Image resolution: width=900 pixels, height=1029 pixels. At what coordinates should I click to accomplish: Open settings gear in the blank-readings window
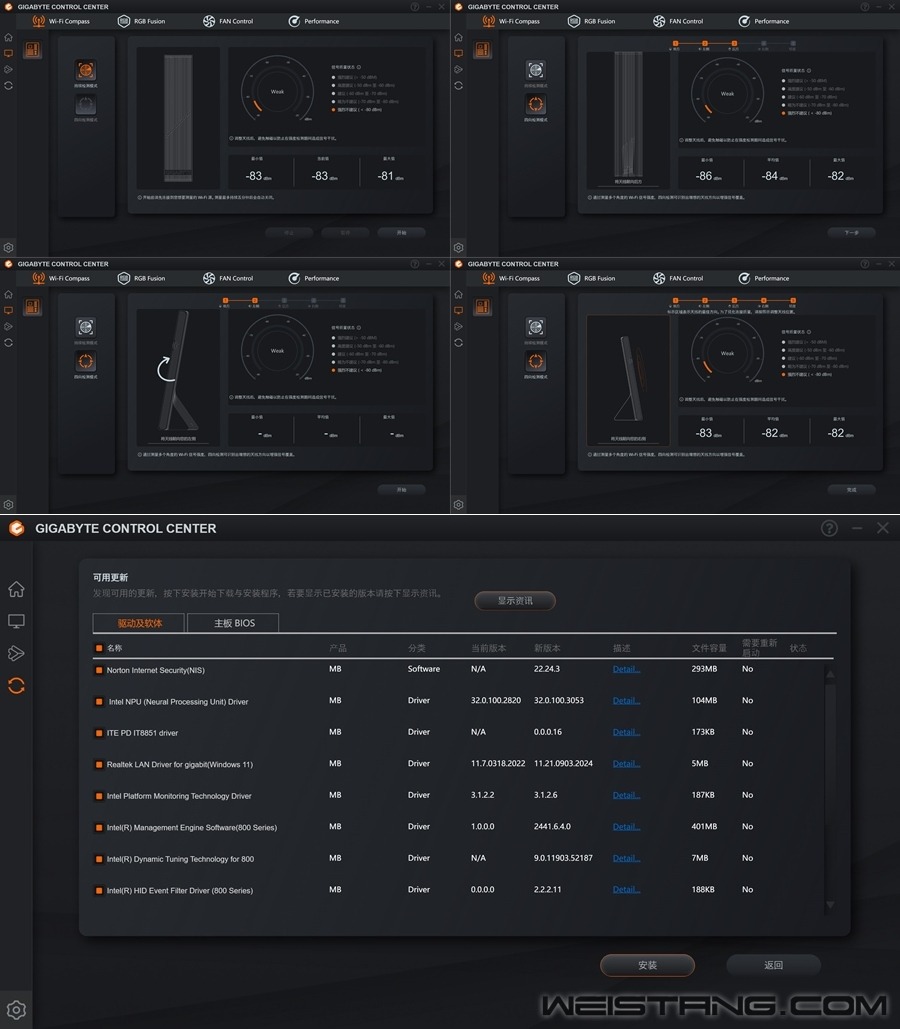coord(9,505)
